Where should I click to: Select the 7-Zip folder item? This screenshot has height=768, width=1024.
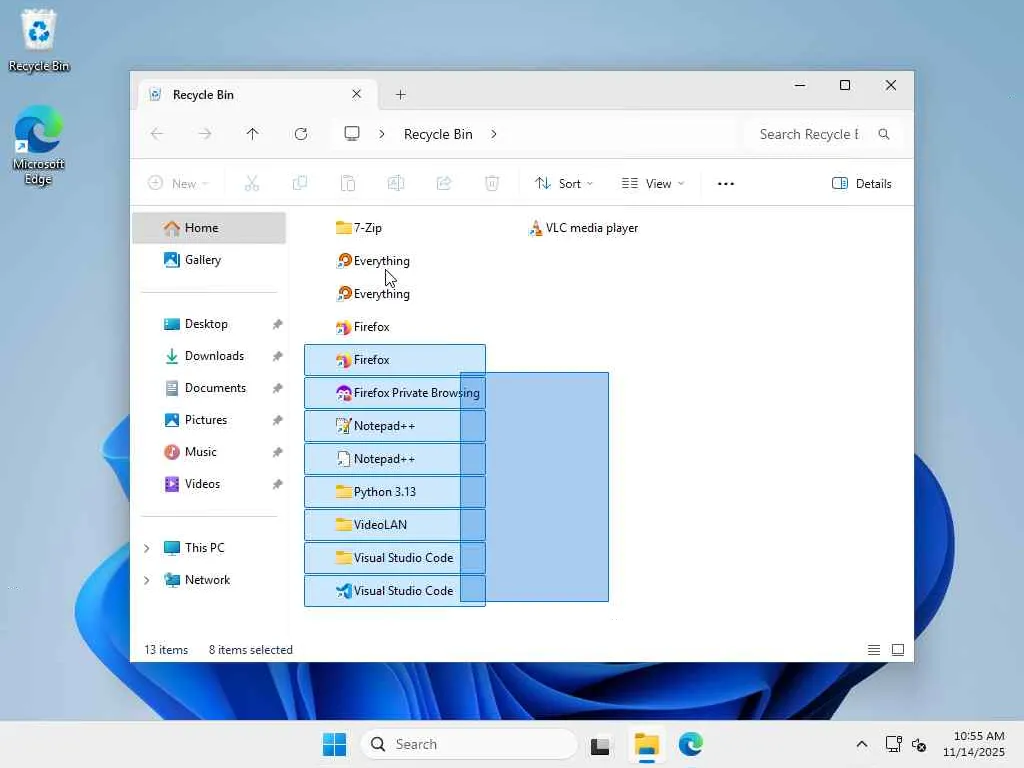pyautogui.click(x=395, y=228)
